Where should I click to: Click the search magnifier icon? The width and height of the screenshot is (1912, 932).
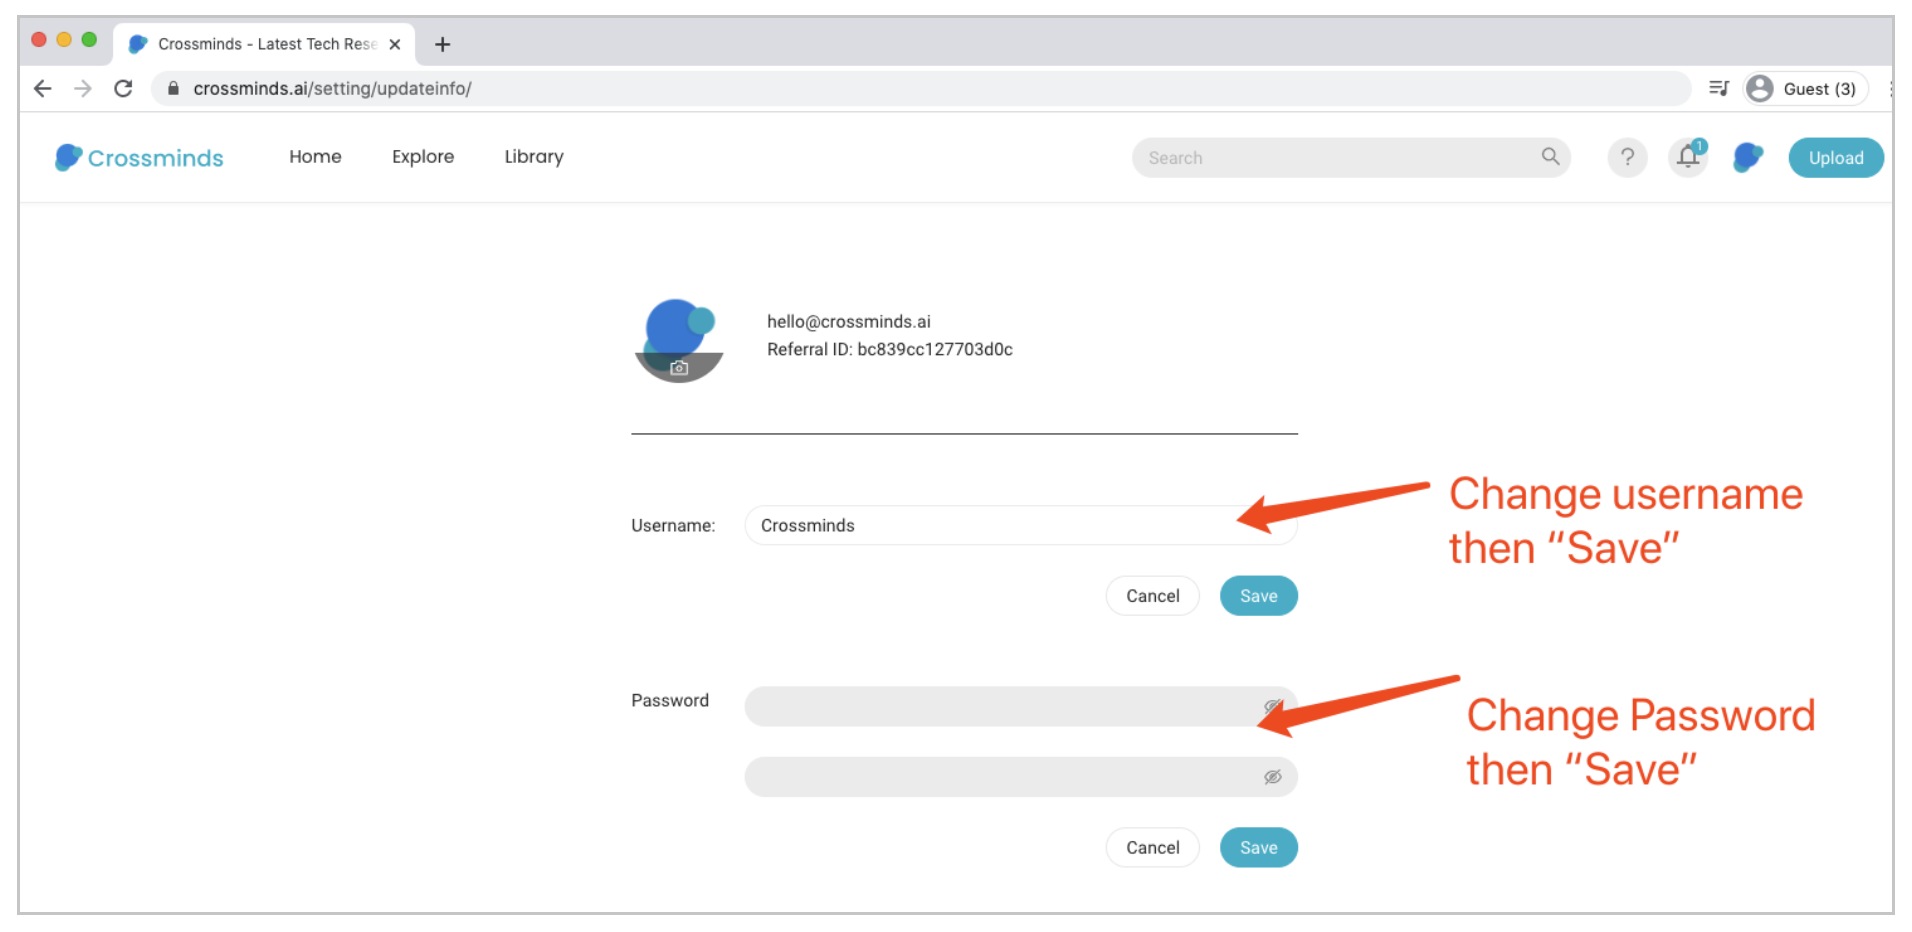tap(1550, 156)
